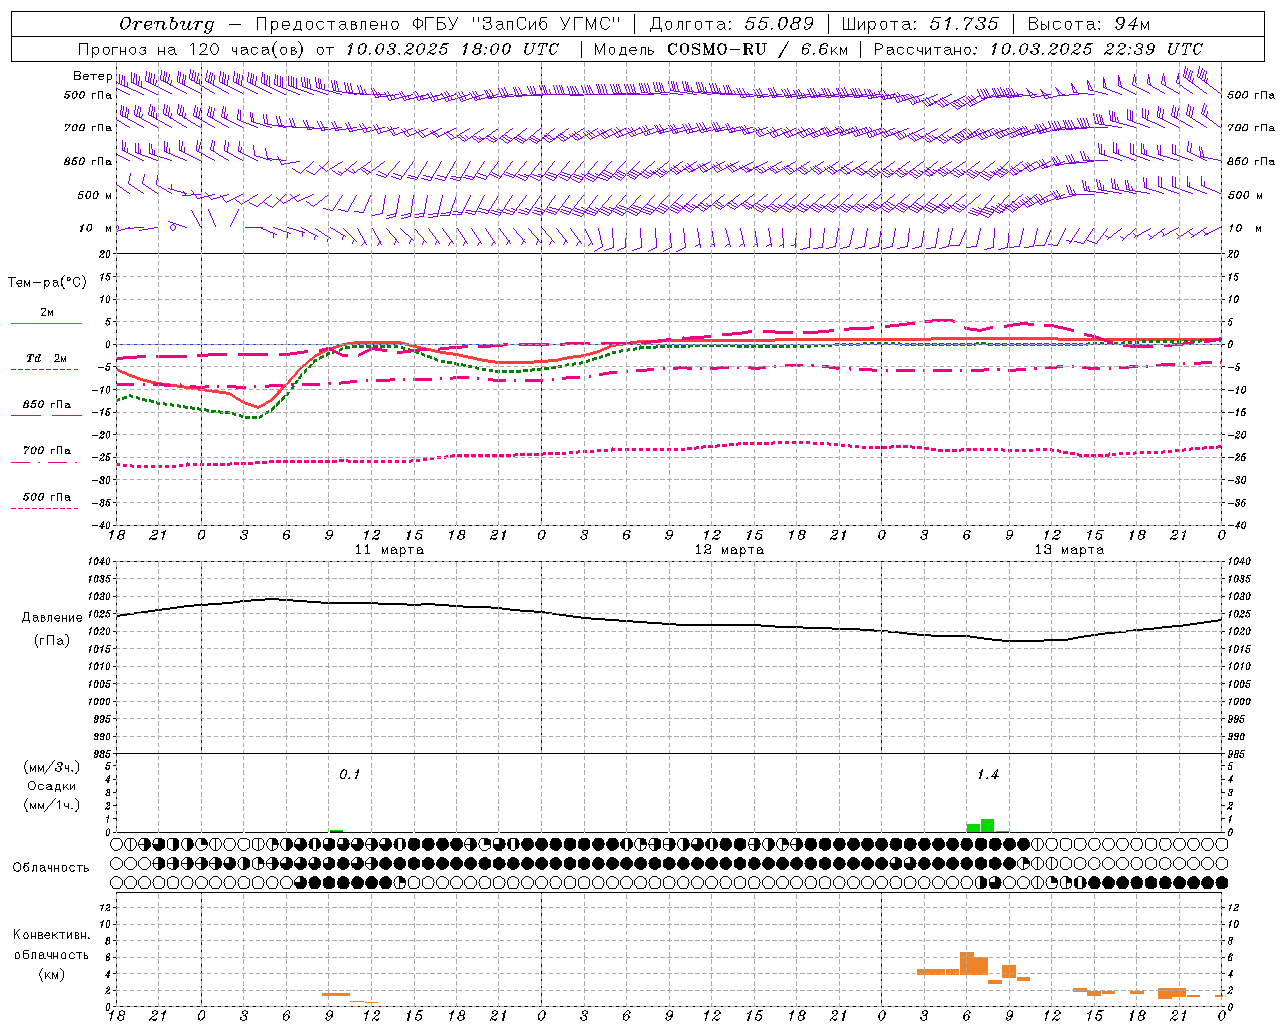The image size is (1280, 1024).
Task: Click the red 2m temperature curve minimum
Action: coord(258,406)
